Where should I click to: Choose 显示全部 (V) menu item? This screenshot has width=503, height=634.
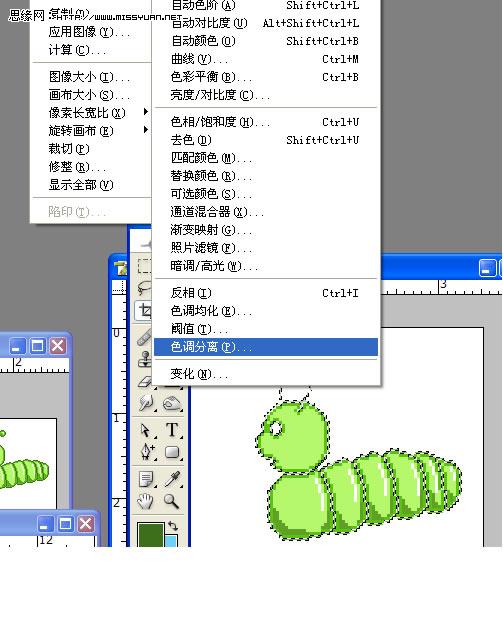pyautogui.click(x=91, y=185)
